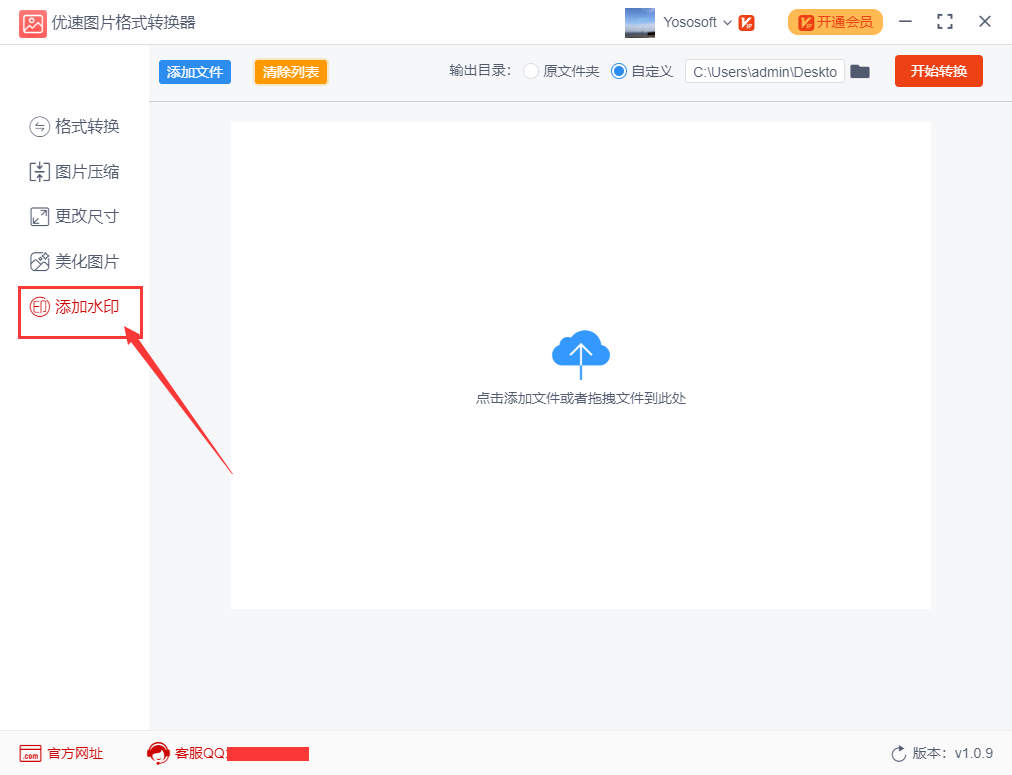Click the folder browse icon beside output path
This screenshot has height=775, width=1012.
[x=860, y=71]
